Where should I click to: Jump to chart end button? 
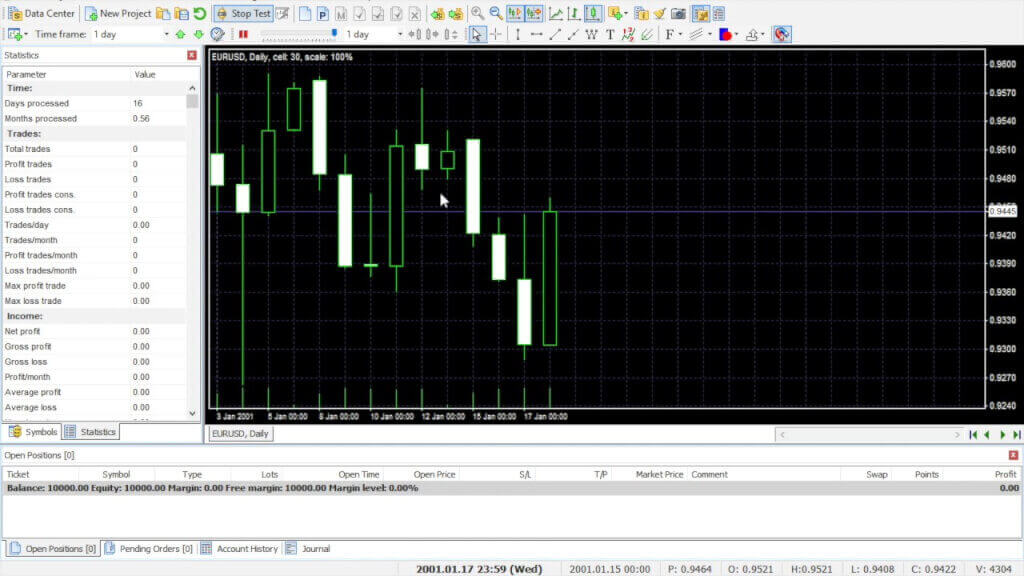click(x=1017, y=434)
